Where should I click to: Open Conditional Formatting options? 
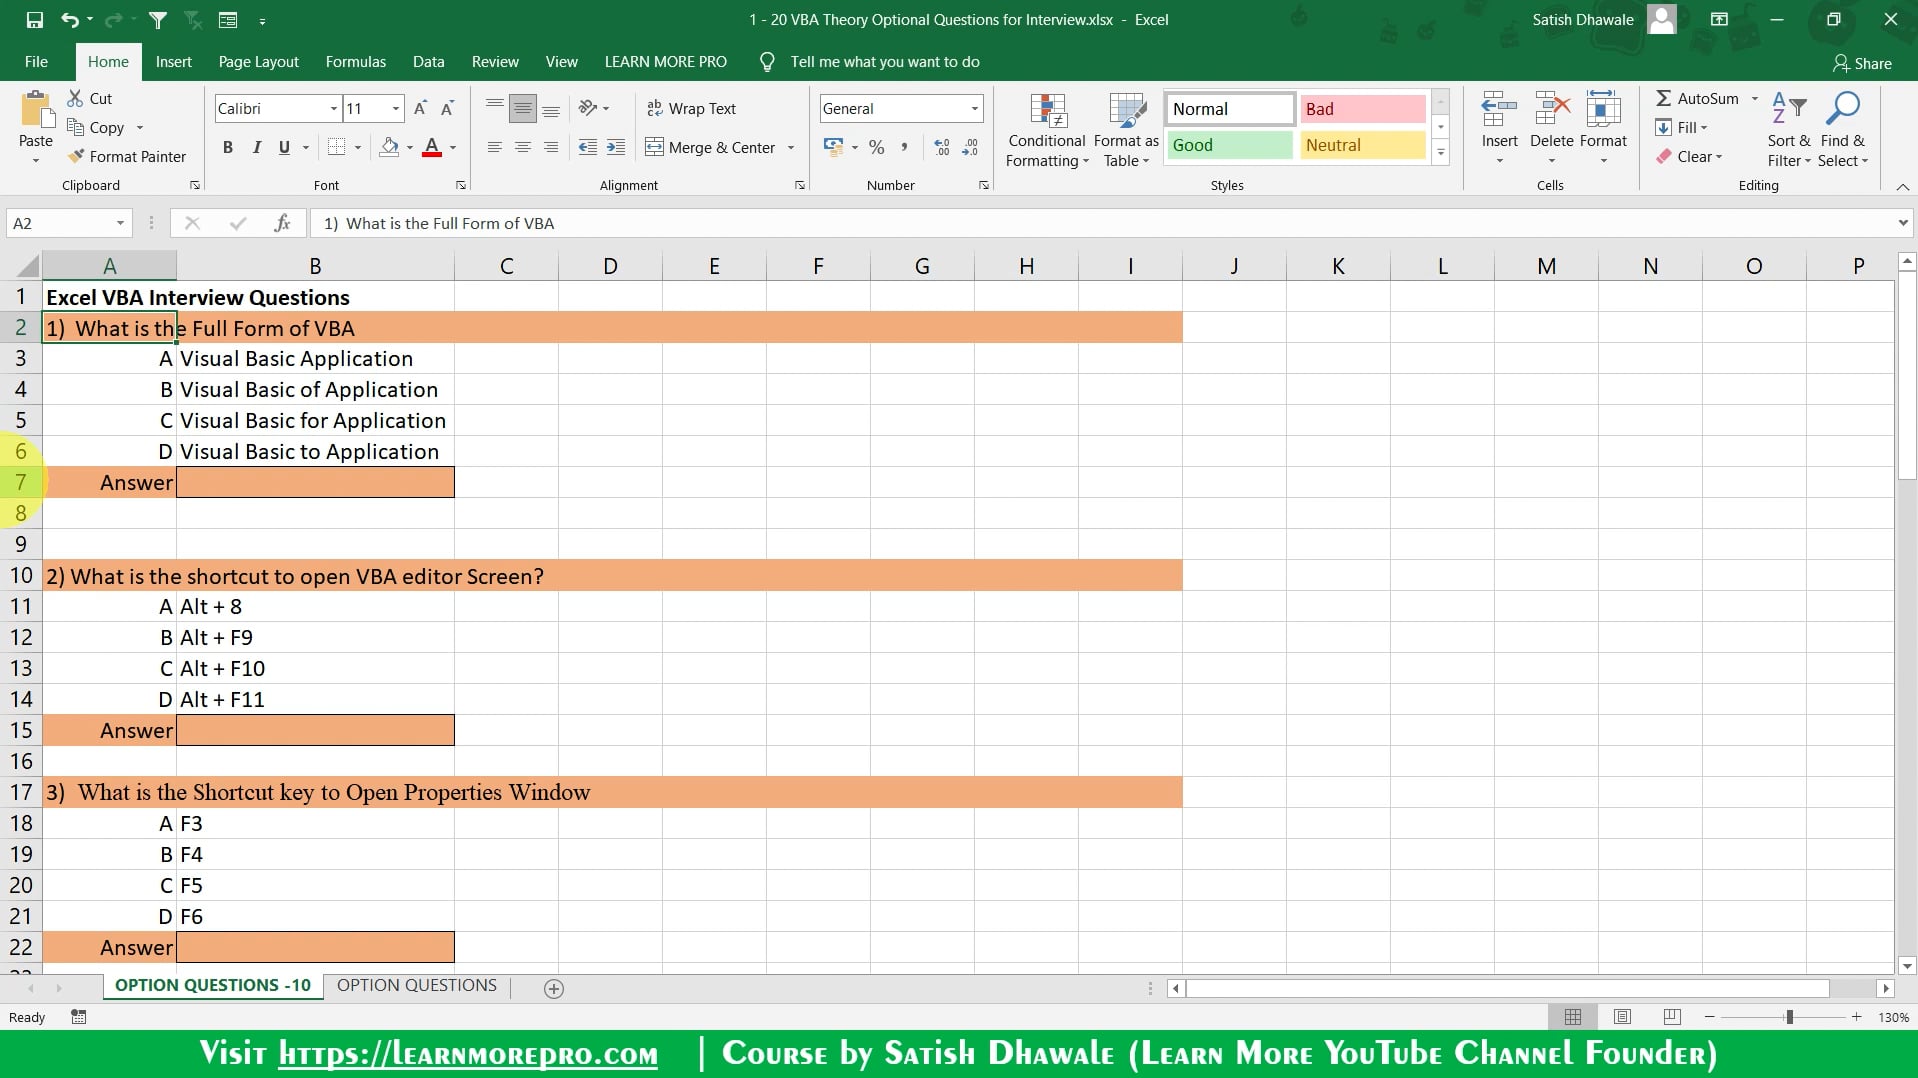coord(1045,130)
